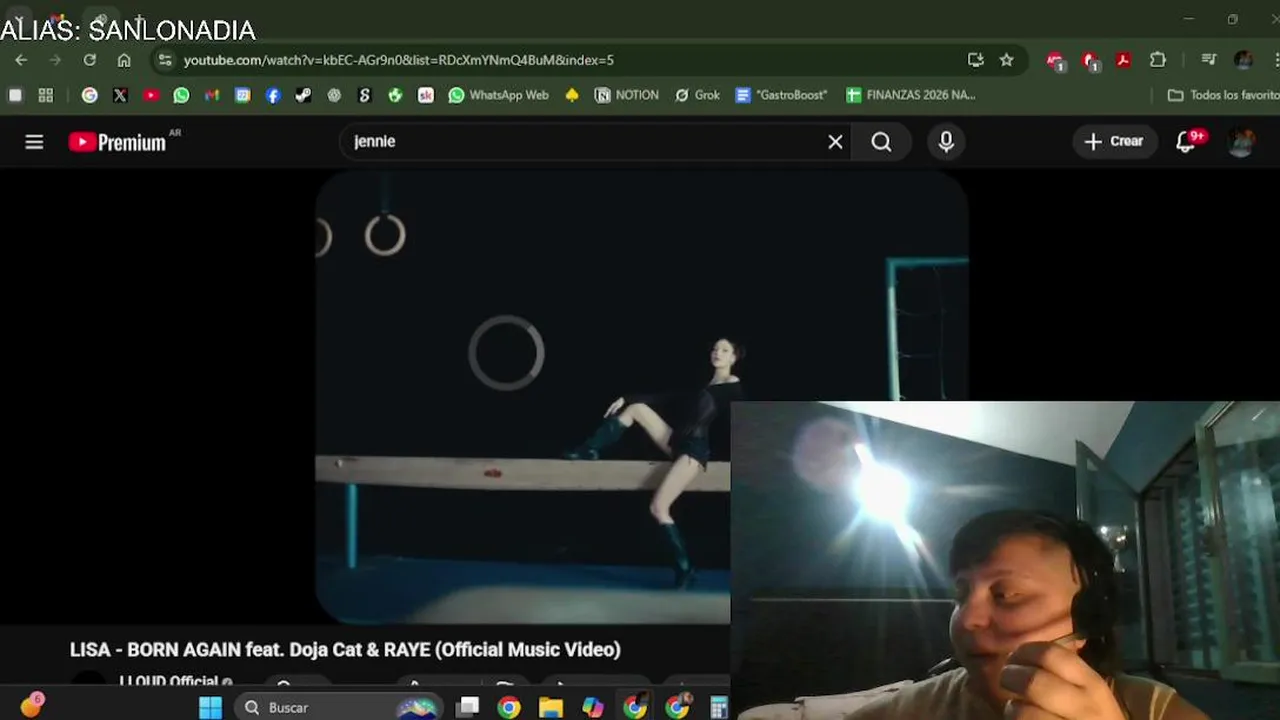This screenshot has height=720, width=1280.
Task: Reload the current YouTube page
Action: 90,60
